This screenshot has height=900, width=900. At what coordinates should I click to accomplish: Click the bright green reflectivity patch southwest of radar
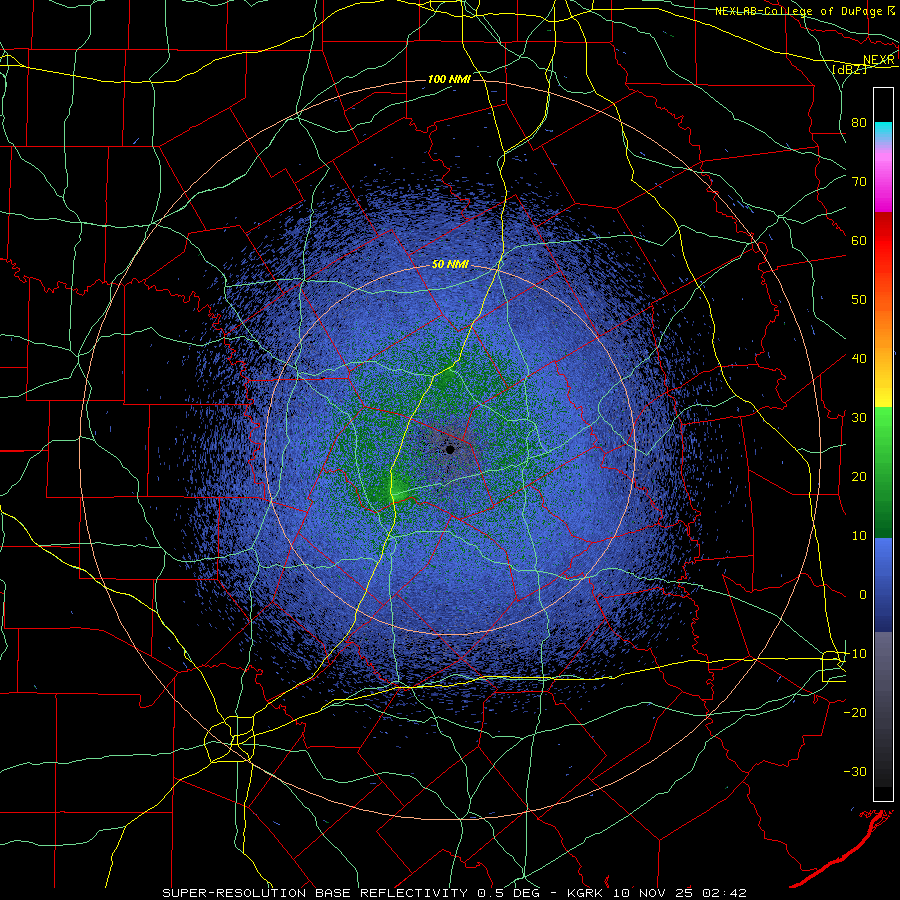click(x=396, y=490)
